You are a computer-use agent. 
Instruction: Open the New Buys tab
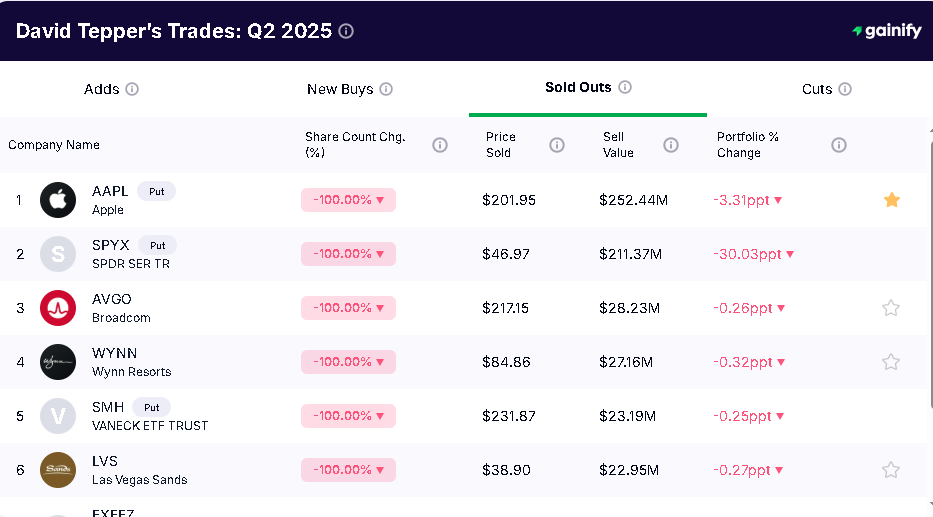[340, 89]
